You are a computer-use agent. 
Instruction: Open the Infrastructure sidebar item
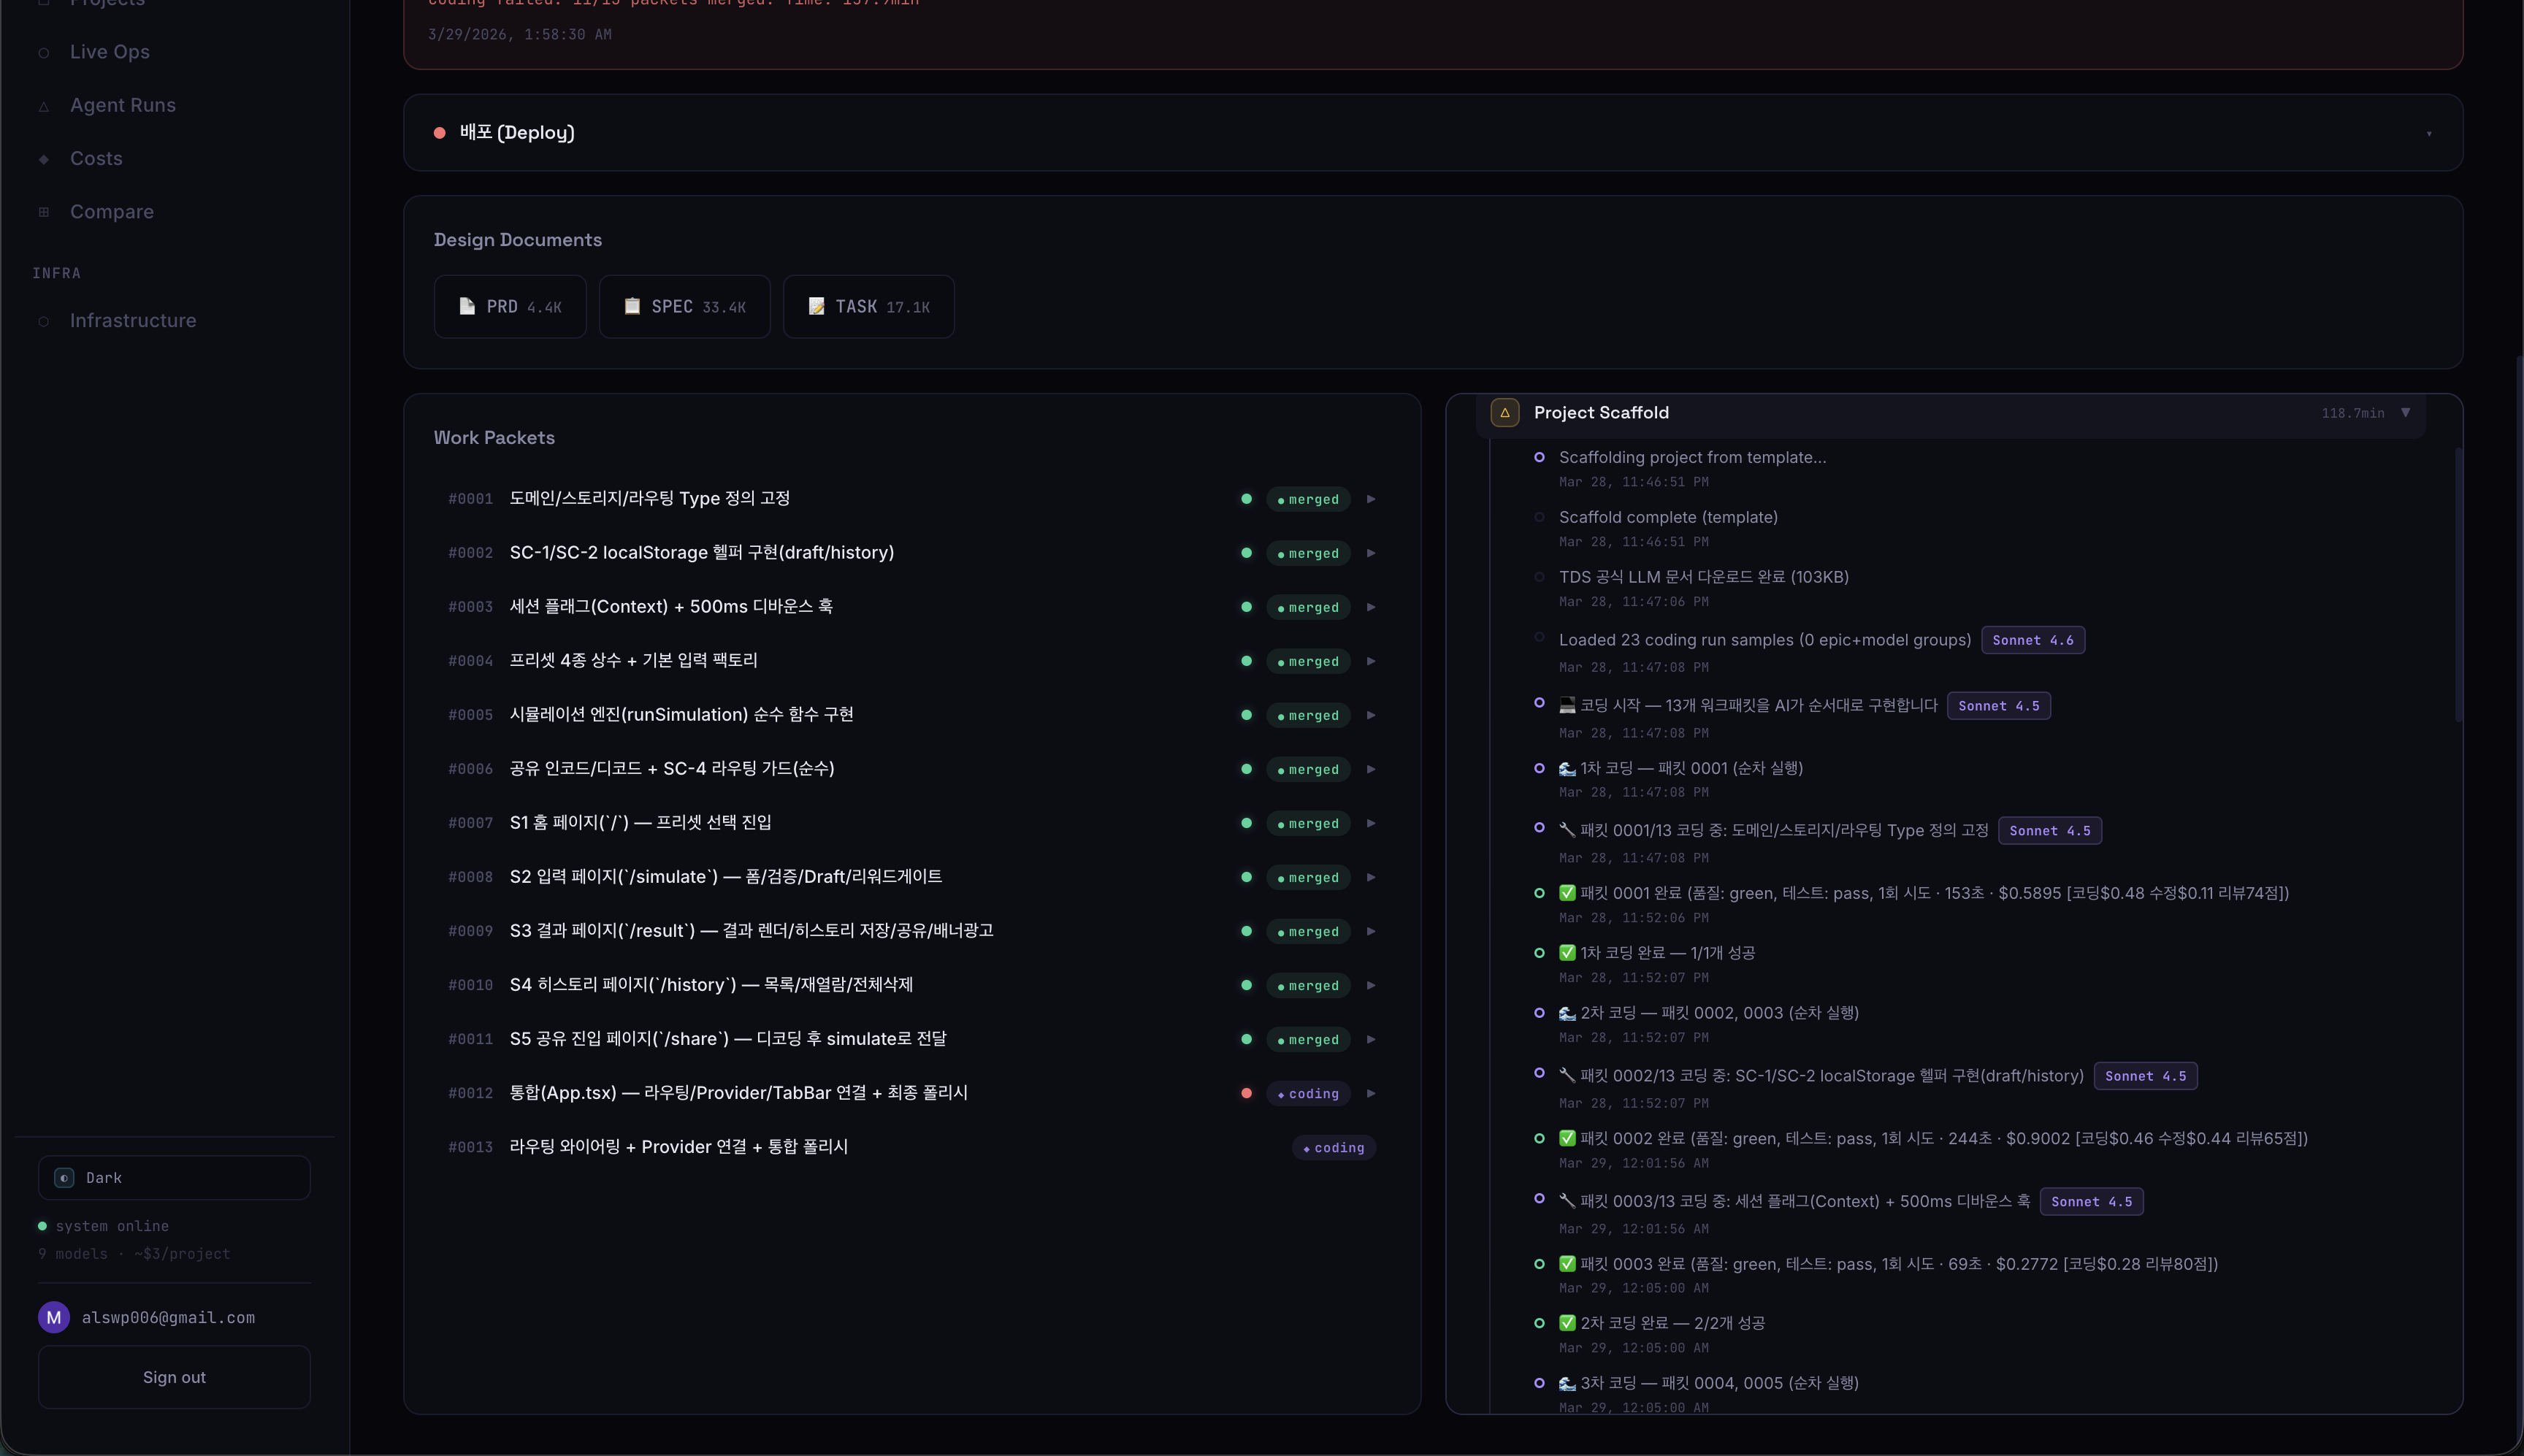coord(132,321)
